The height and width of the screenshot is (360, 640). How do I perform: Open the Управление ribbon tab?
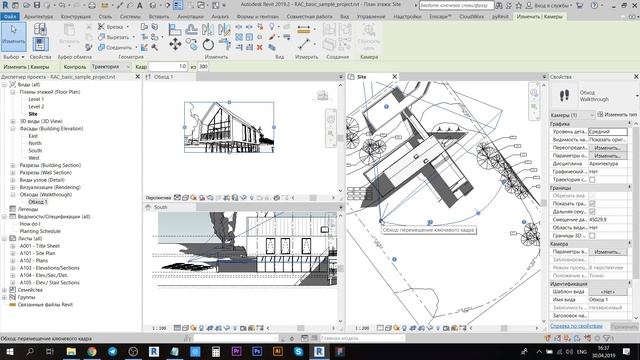point(371,17)
